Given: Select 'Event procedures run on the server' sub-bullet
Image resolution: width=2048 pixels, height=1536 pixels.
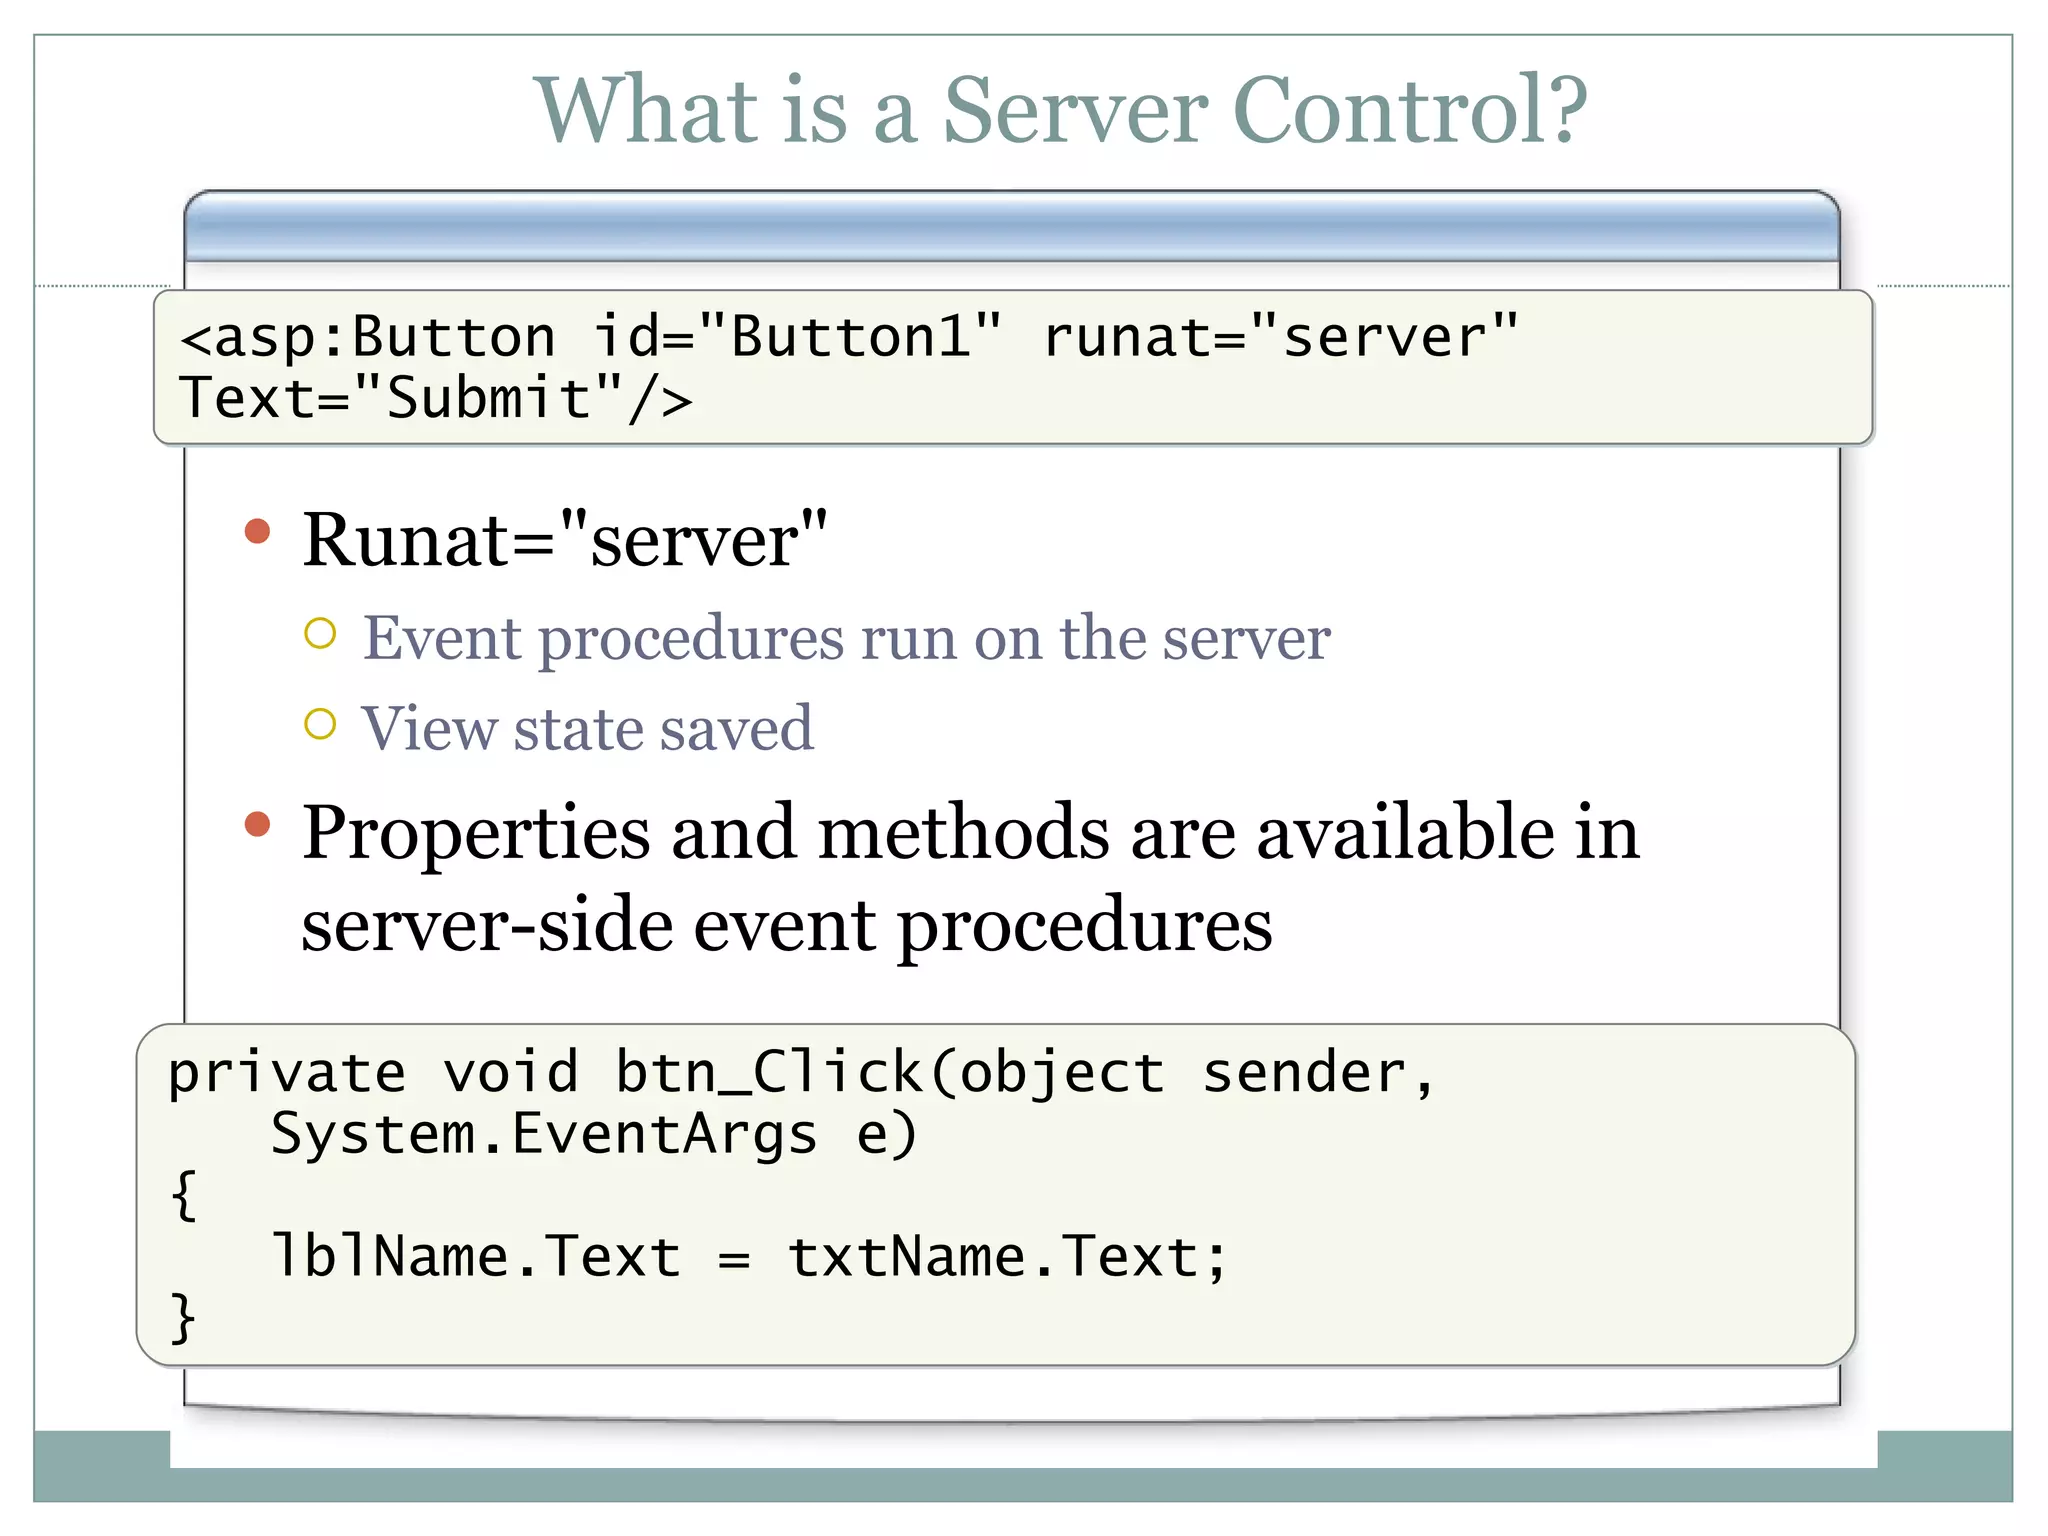Looking at the screenshot, I should point(846,638).
